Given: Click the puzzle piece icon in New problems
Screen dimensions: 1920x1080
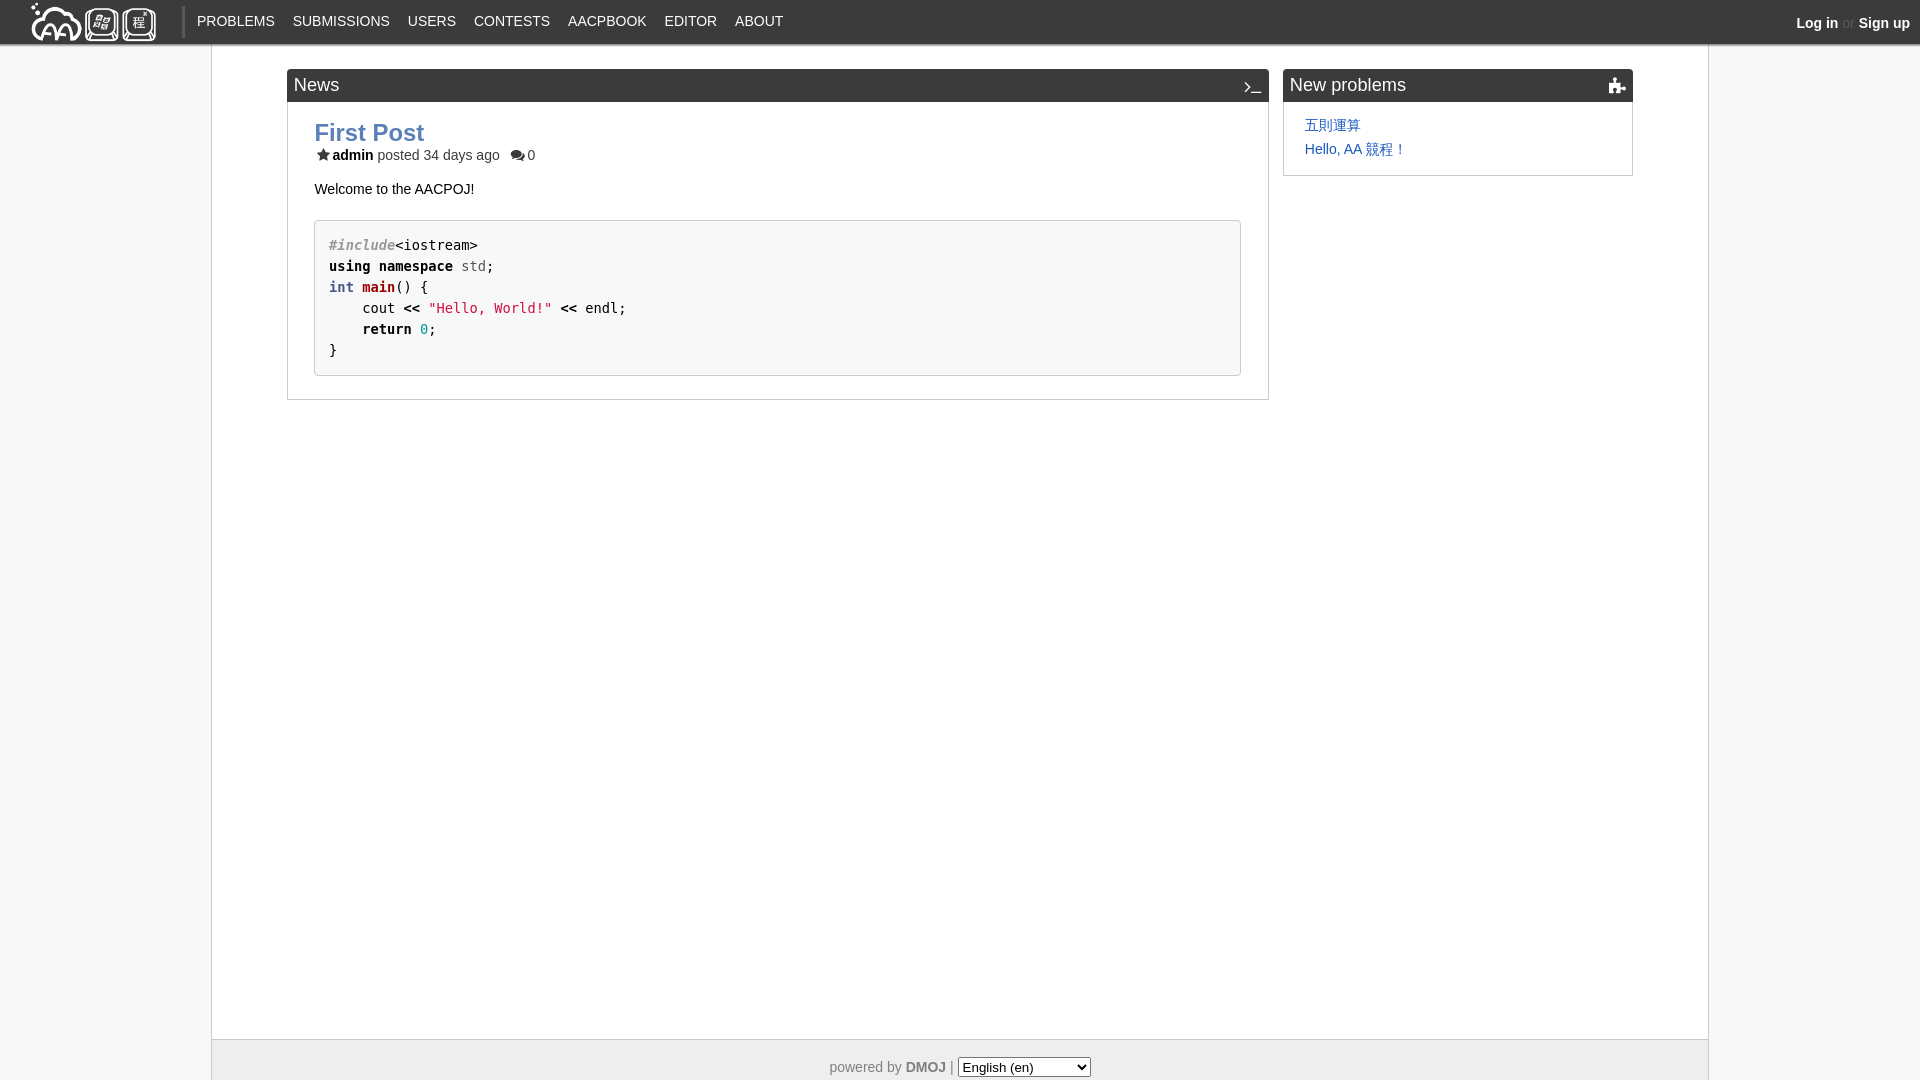Looking at the screenshot, I should (1617, 86).
